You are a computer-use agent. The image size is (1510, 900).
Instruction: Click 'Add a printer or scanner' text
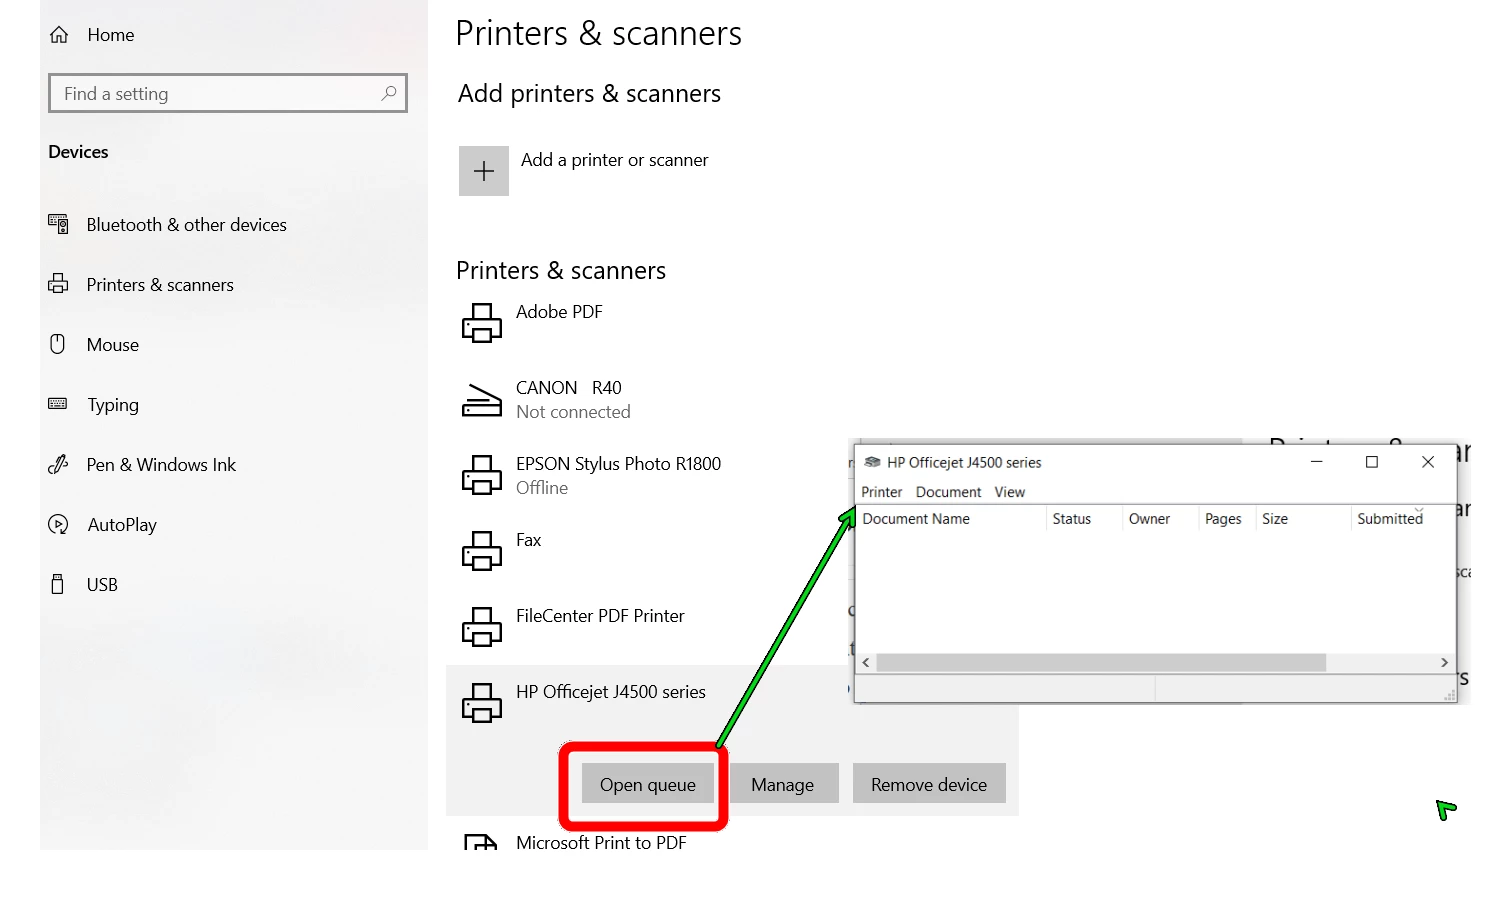[x=614, y=160]
